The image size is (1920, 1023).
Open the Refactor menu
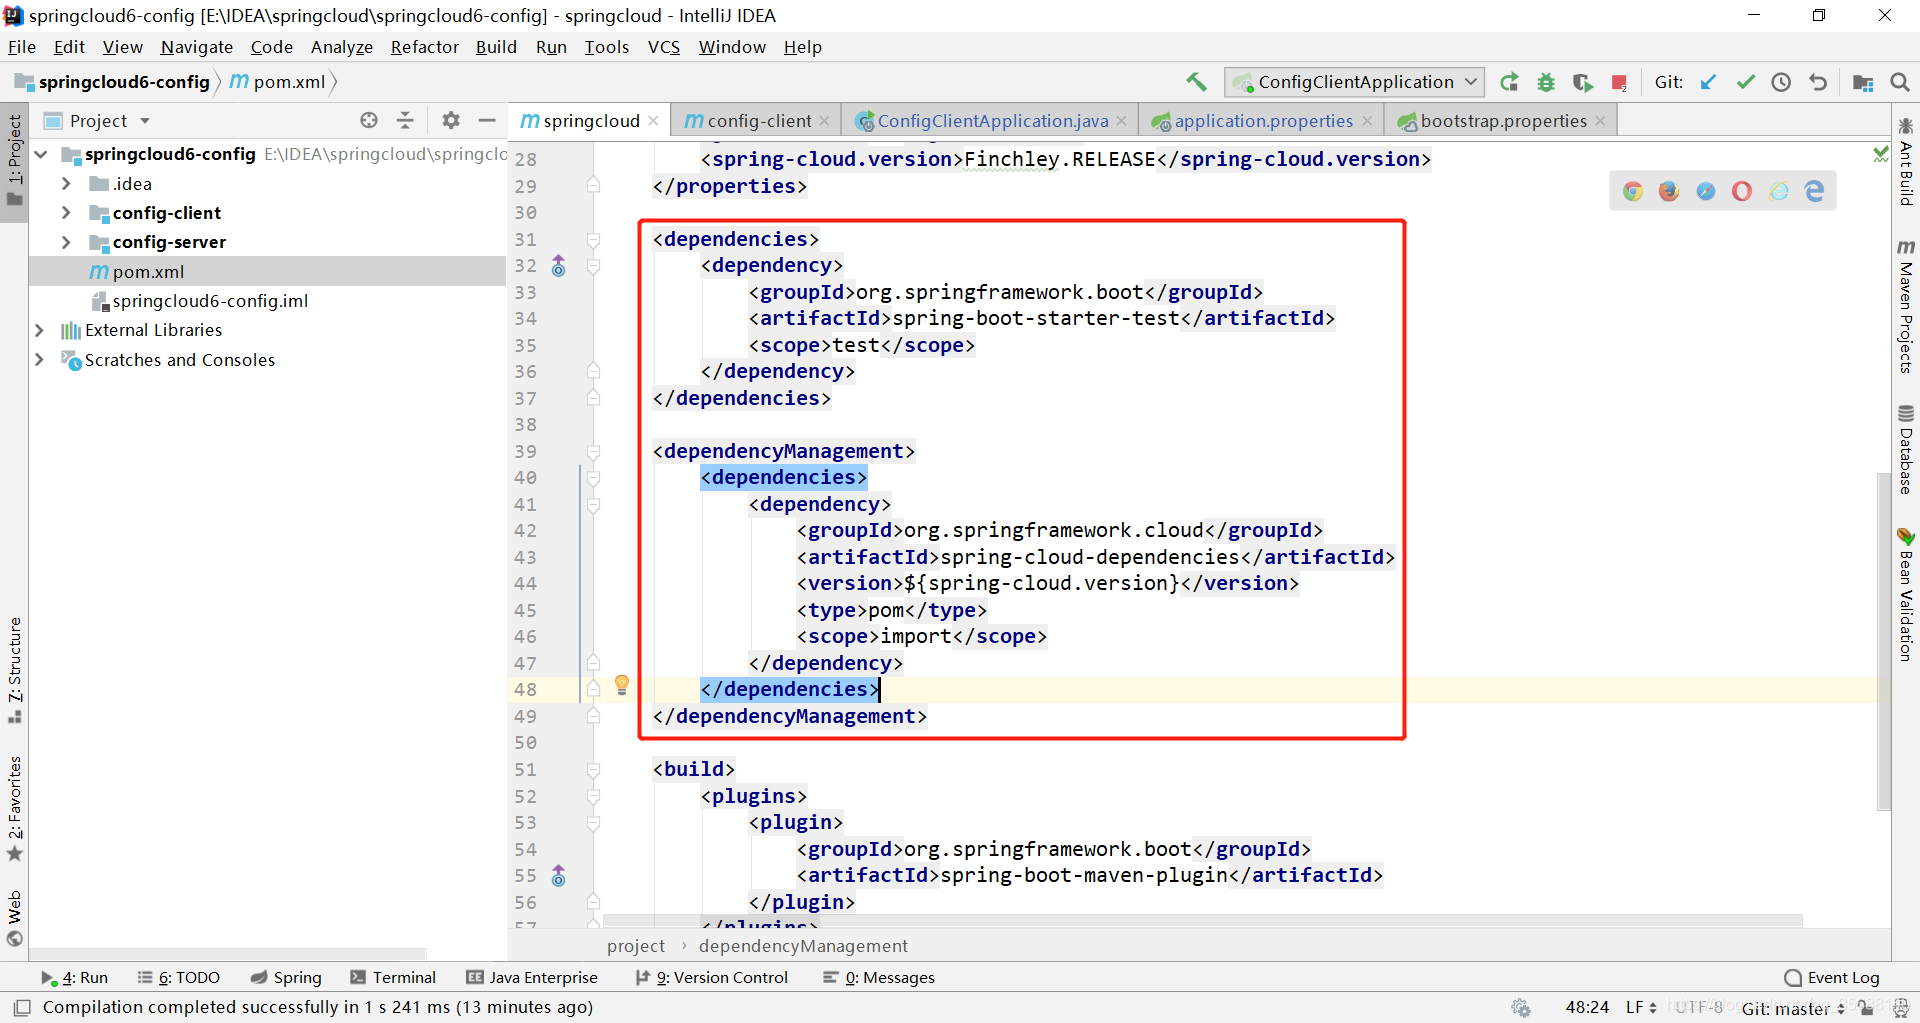click(x=424, y=47)
